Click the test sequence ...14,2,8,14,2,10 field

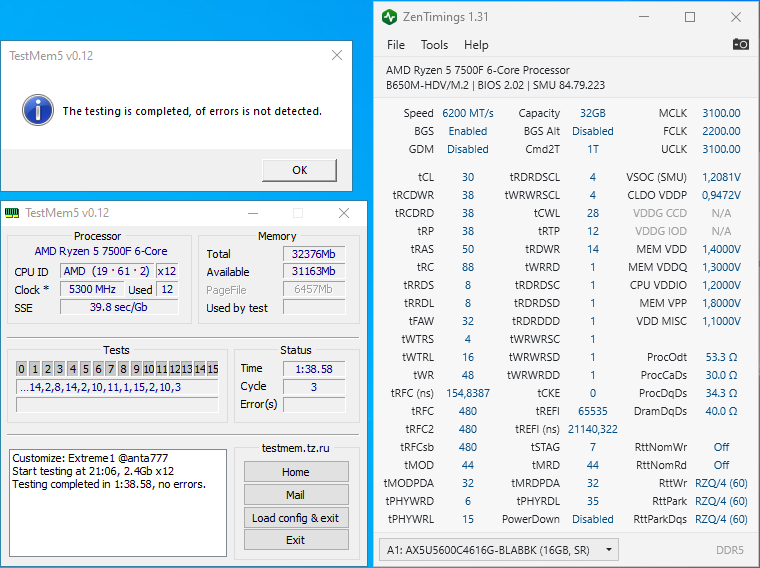(x=117, y=387)
